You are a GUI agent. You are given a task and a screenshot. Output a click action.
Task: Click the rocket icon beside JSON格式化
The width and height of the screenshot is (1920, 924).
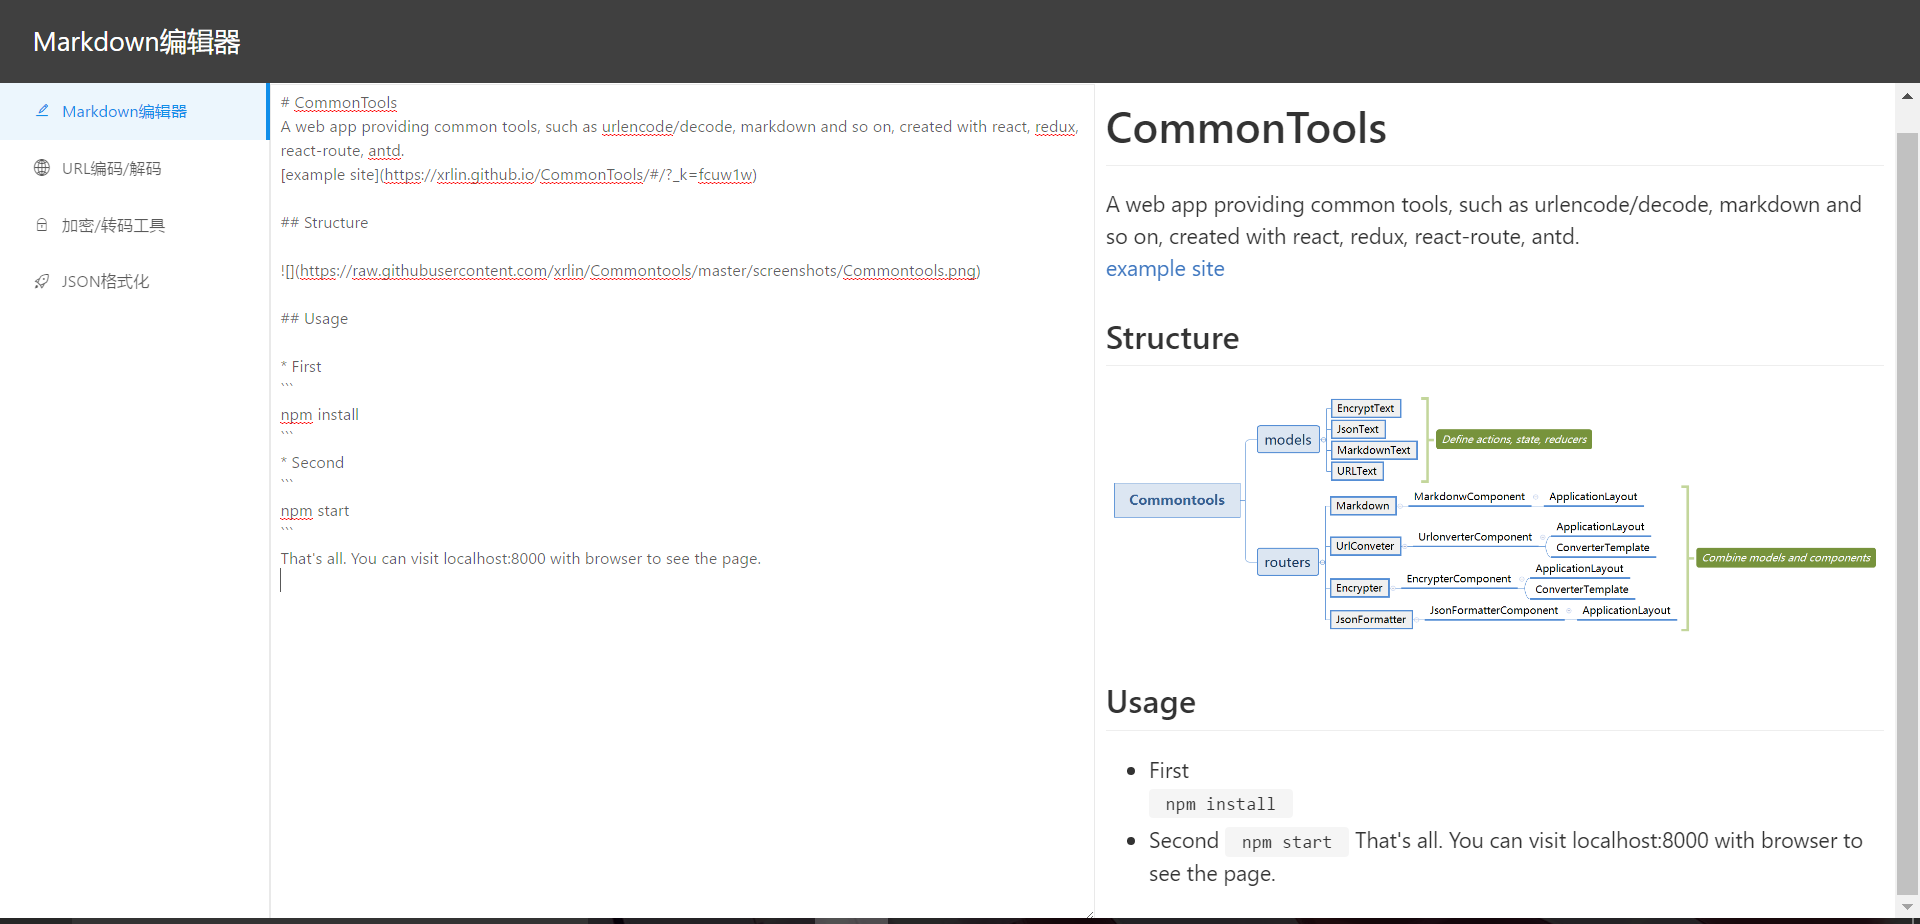coord(42,281)
